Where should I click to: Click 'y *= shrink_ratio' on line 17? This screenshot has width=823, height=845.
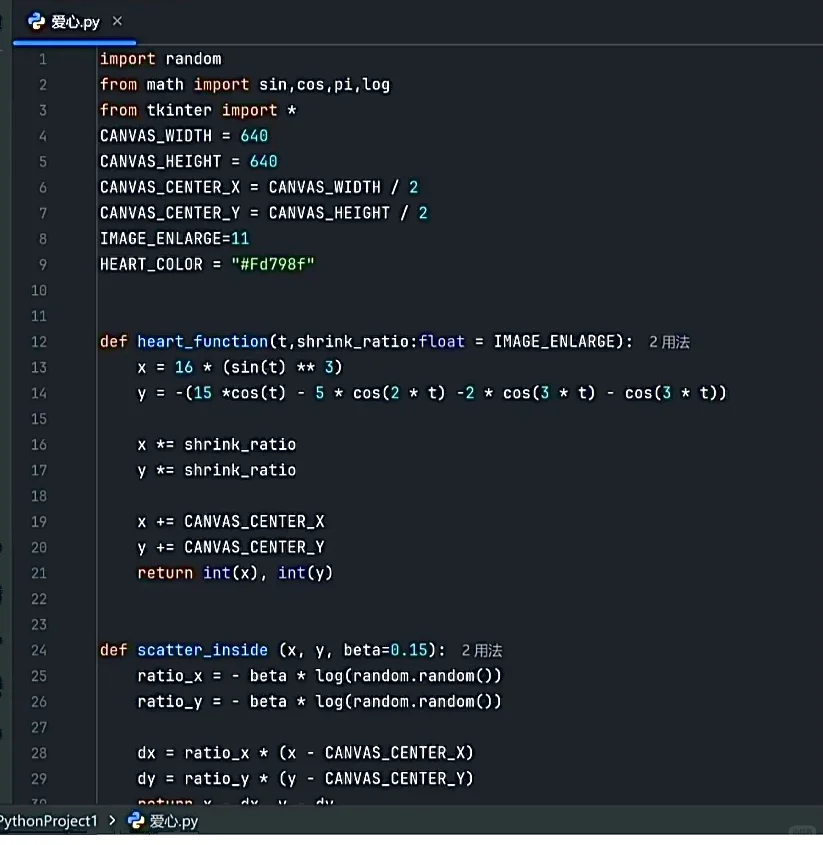(x=217, y=470)
